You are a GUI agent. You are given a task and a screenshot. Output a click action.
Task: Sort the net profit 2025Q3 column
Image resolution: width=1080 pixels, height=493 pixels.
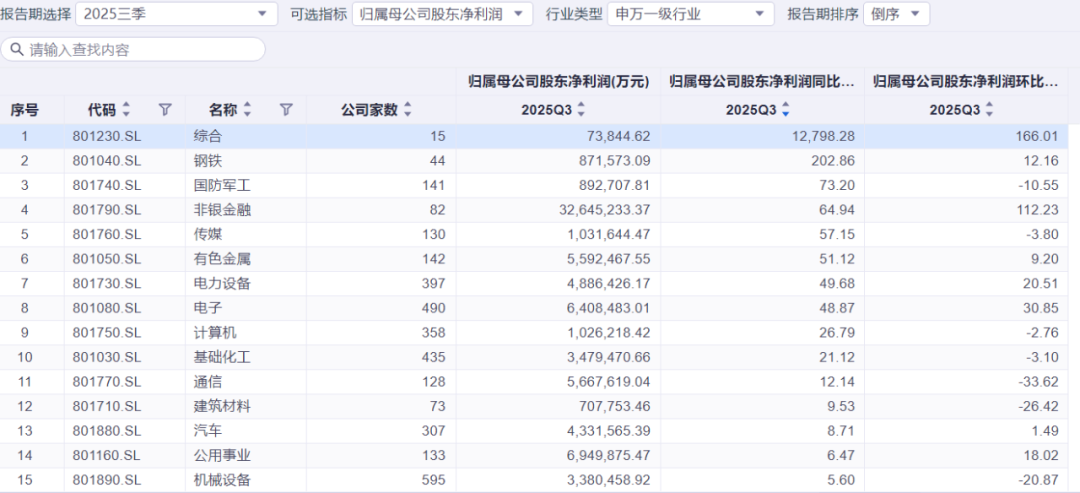click(x=581, y=109)
